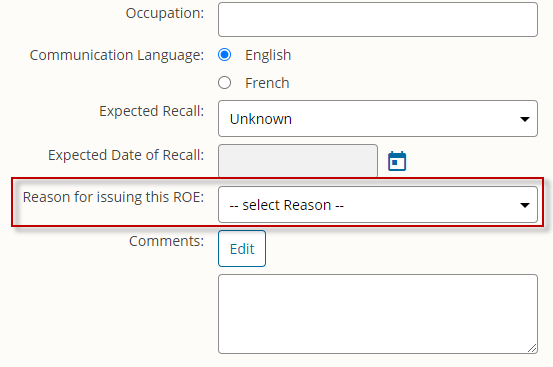Click the Occupation field label
The width and height of the screenshot is (553, 367).
pos(165,13)
